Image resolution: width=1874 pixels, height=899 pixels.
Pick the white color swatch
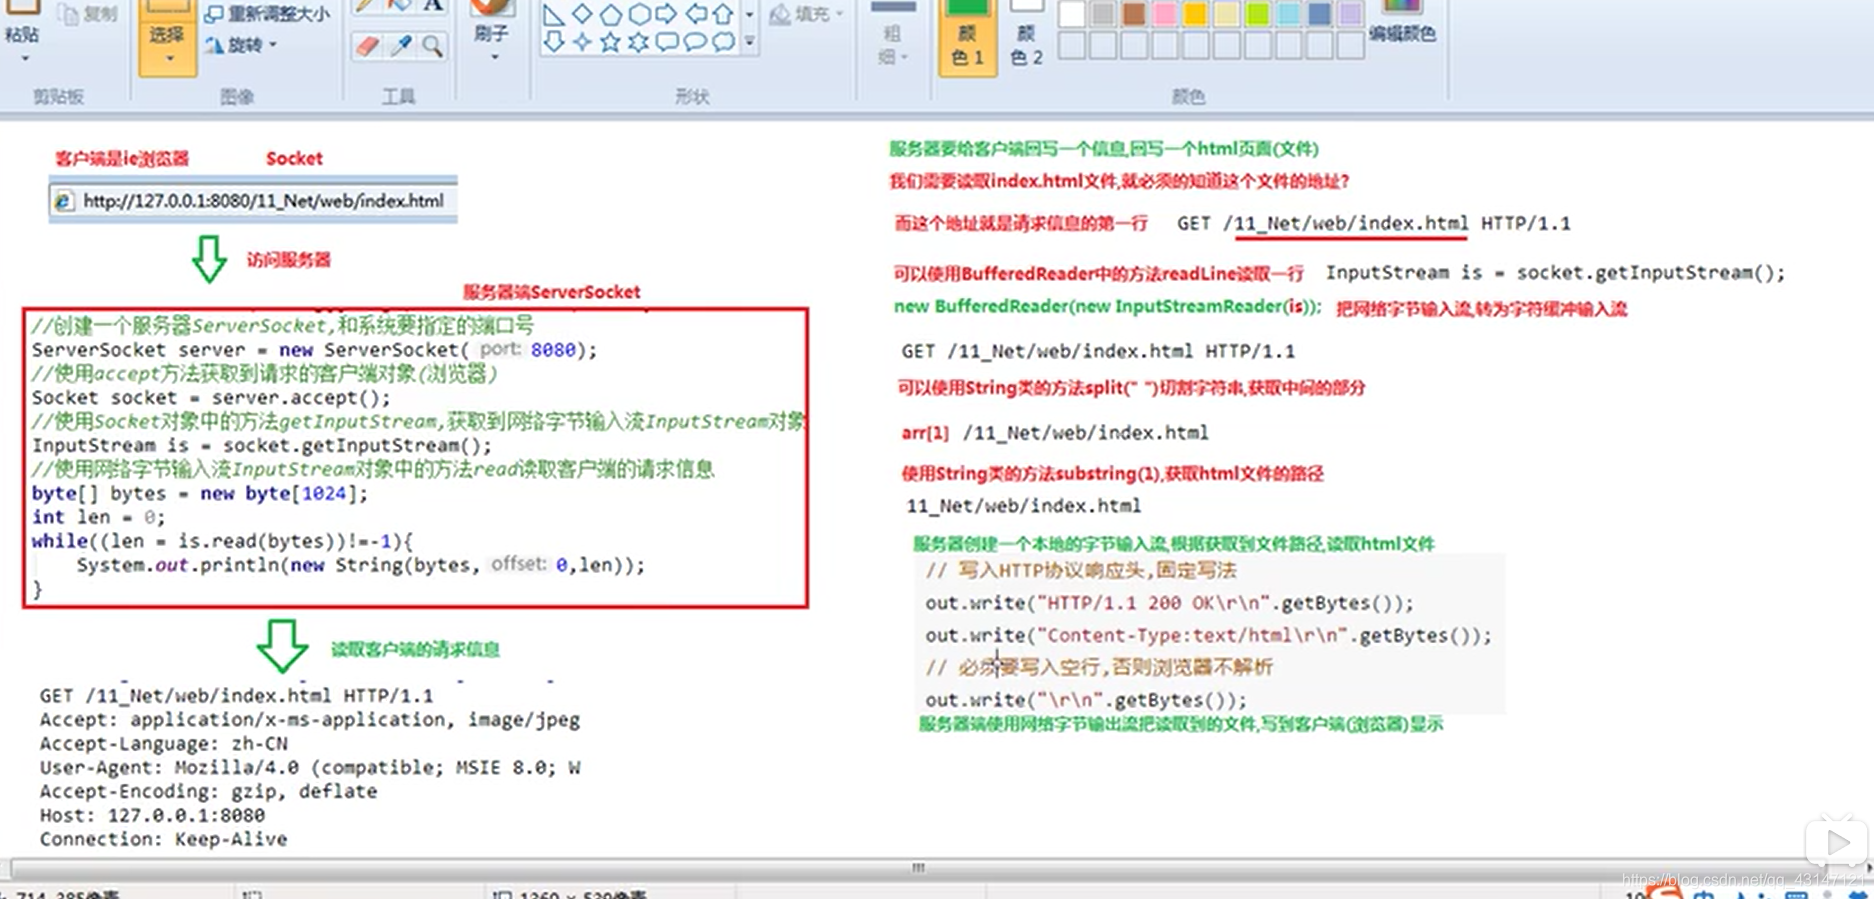pos(1072,14)
